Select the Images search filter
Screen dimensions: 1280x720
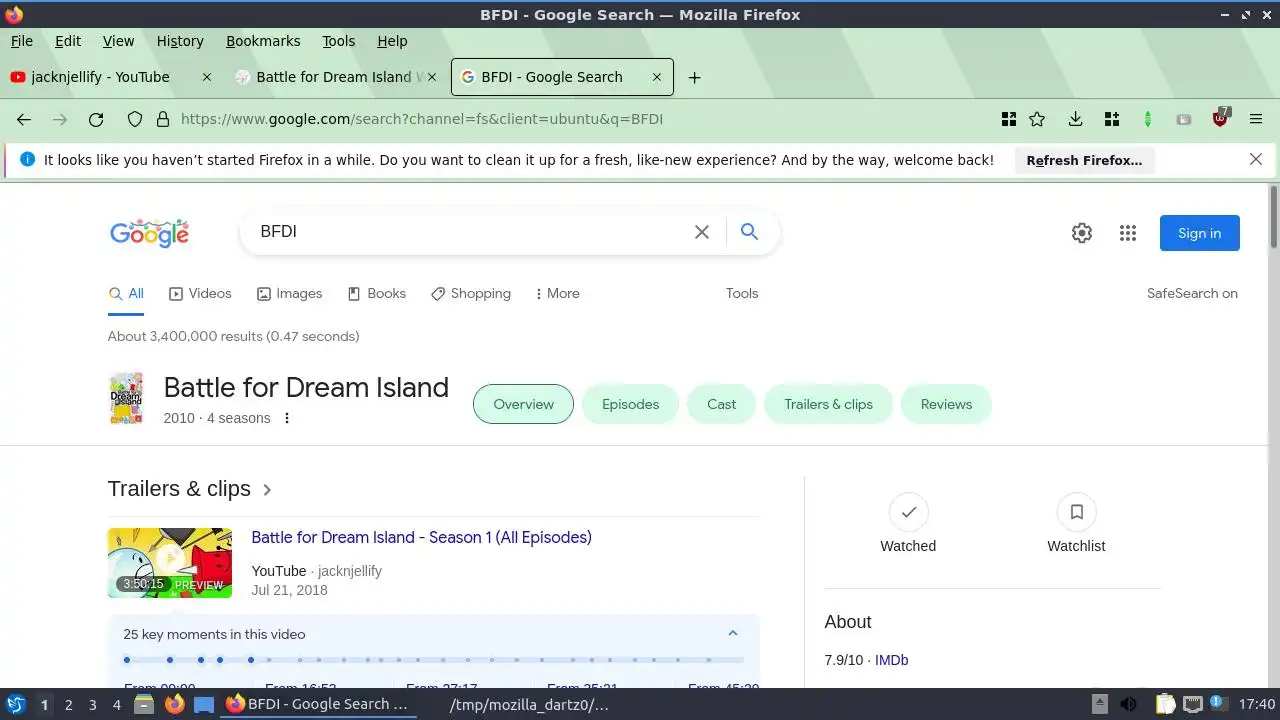(x=289, y=293)
